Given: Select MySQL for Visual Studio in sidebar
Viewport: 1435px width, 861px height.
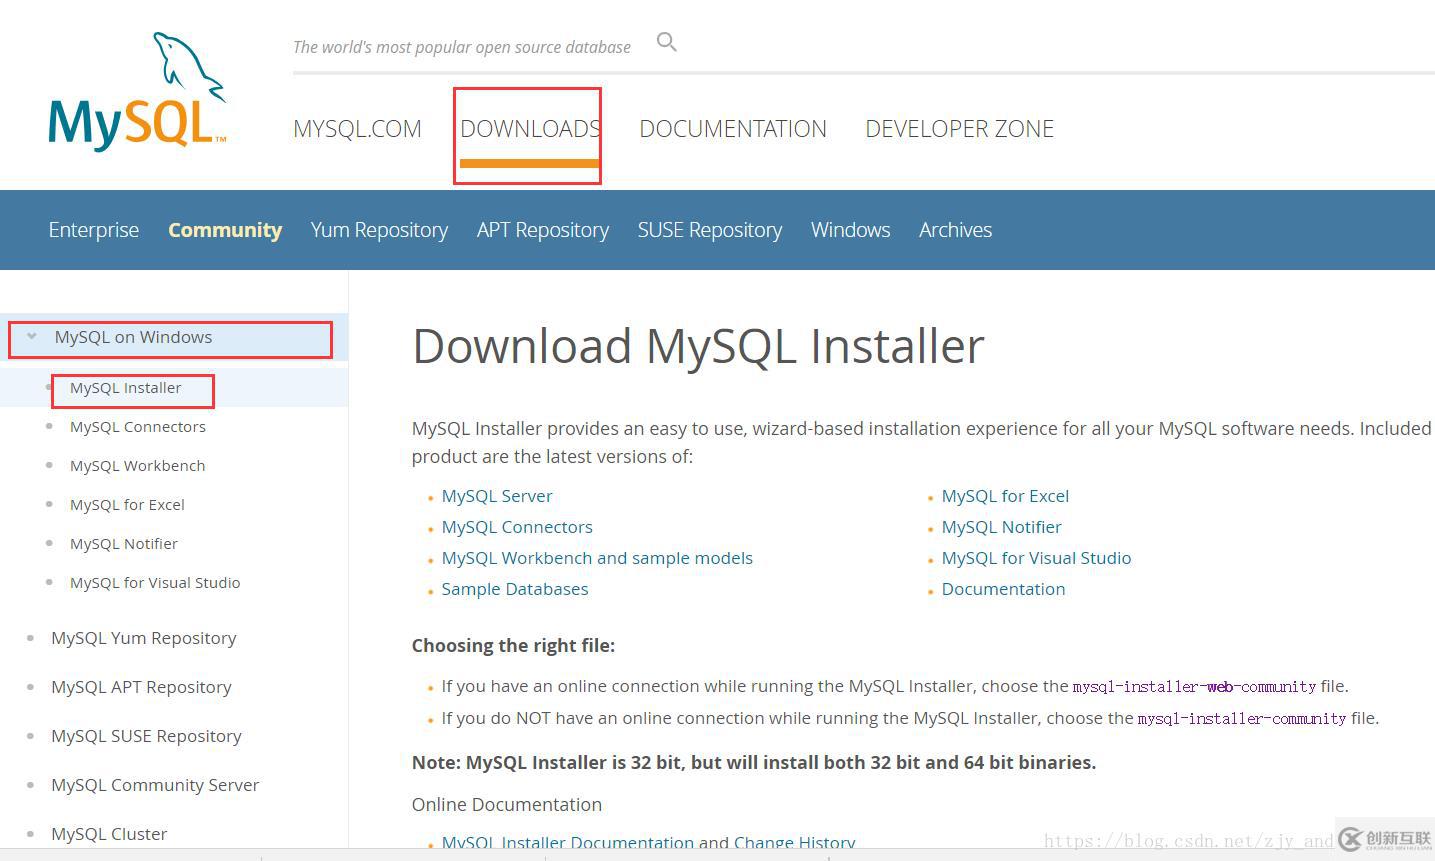Looking at the screenshot, I should coord(155,583).
